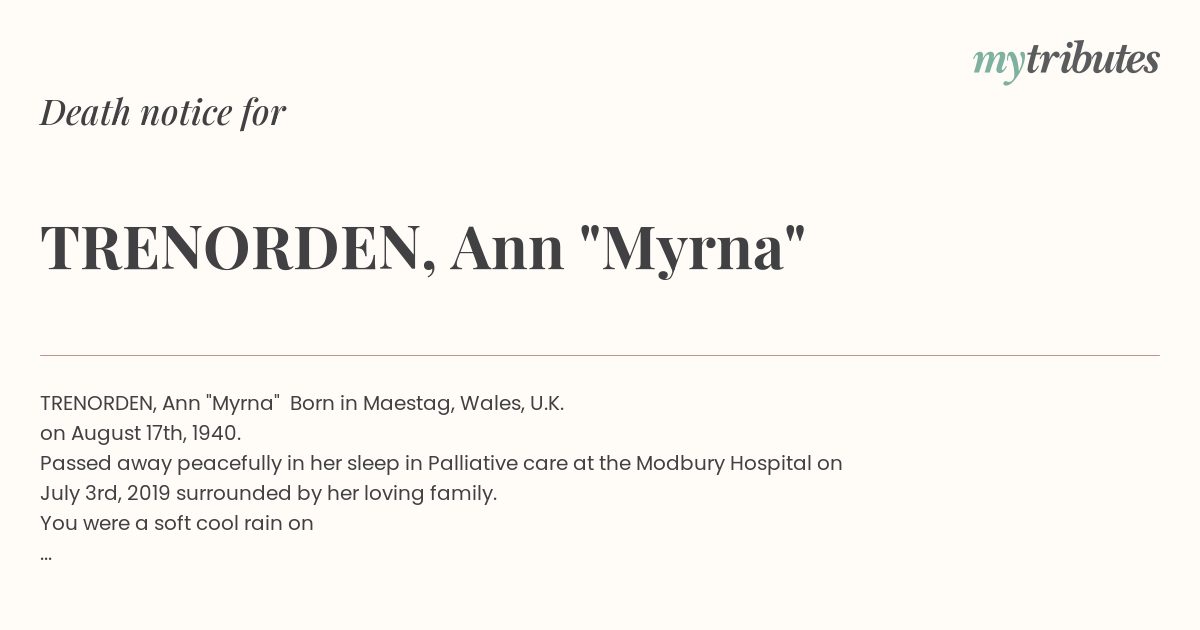Image resolution: width=1200 pixels, height=630 pixels.
Task: Click the 'on August 17th, 1940.' text
Action: [x=141, y=433]
